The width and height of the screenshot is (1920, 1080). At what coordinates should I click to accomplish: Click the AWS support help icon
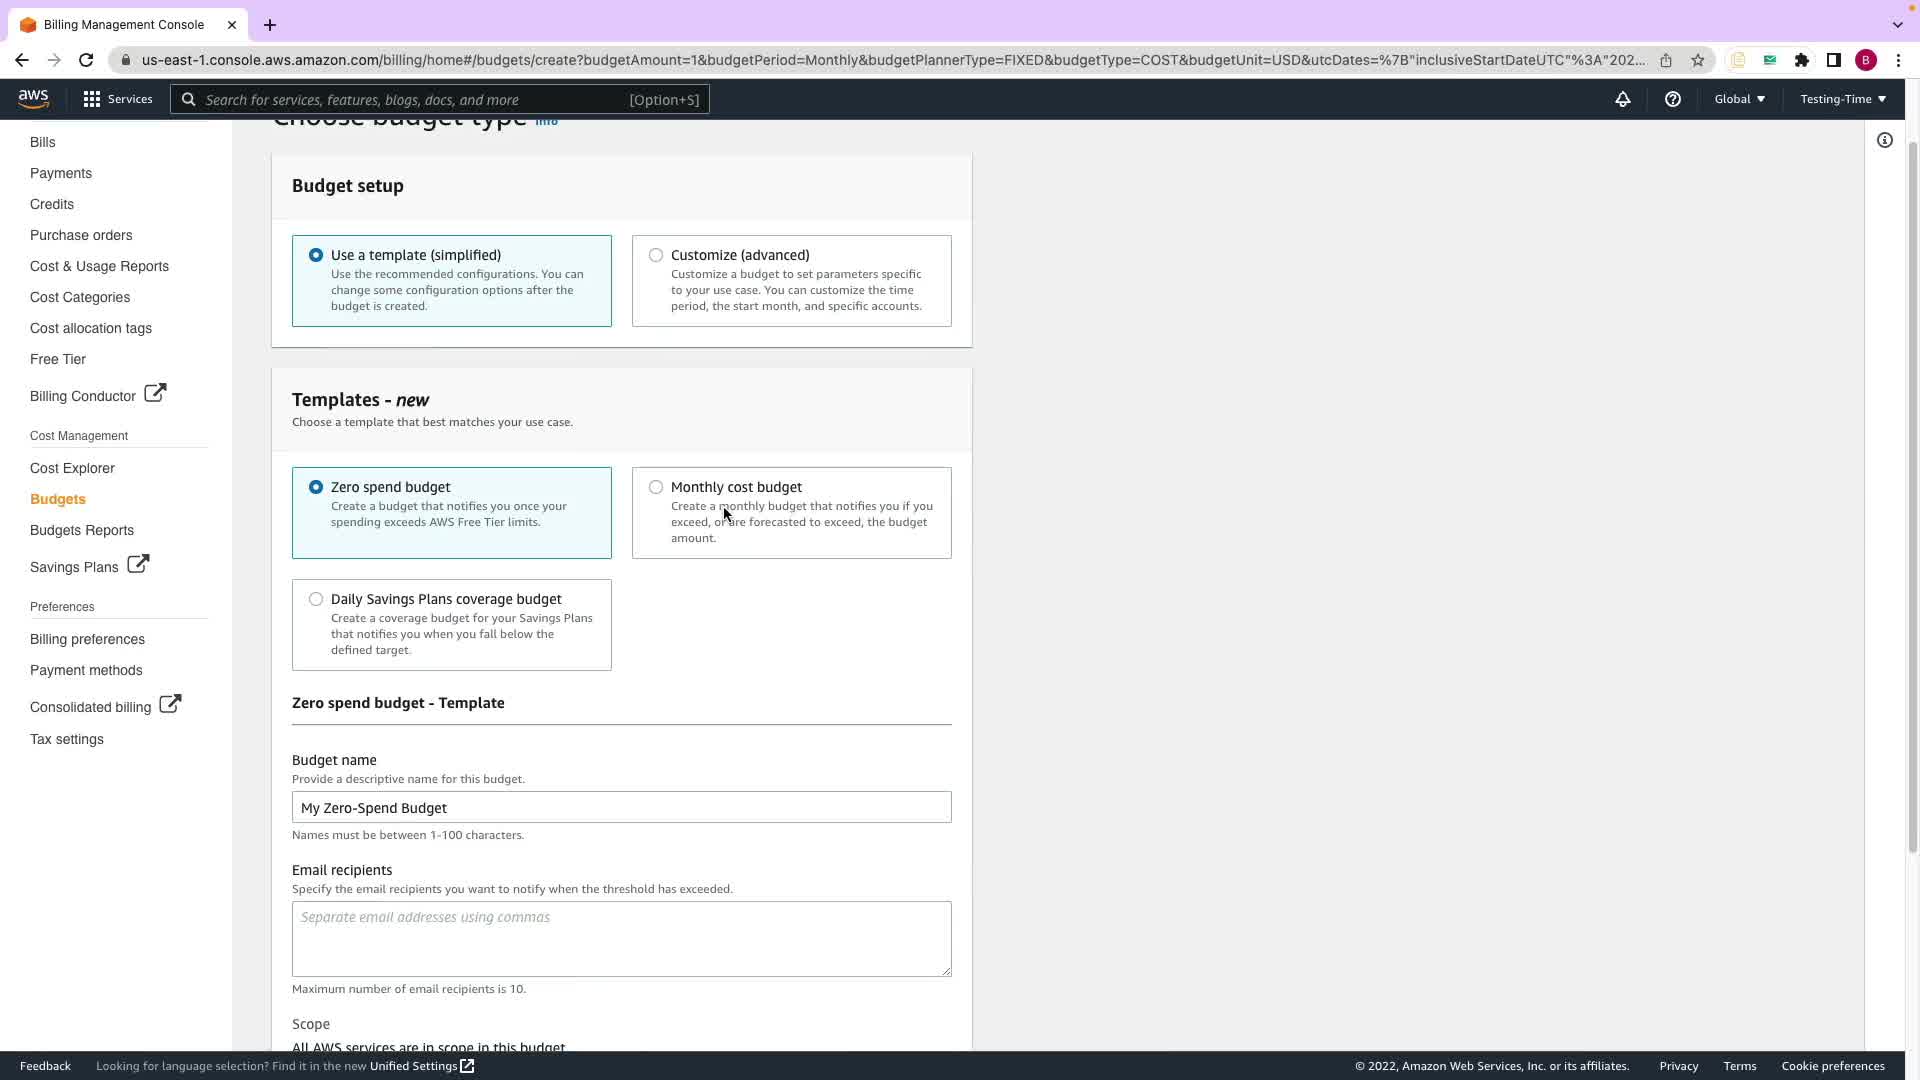pyautogui.click(x=1672, y=99)
